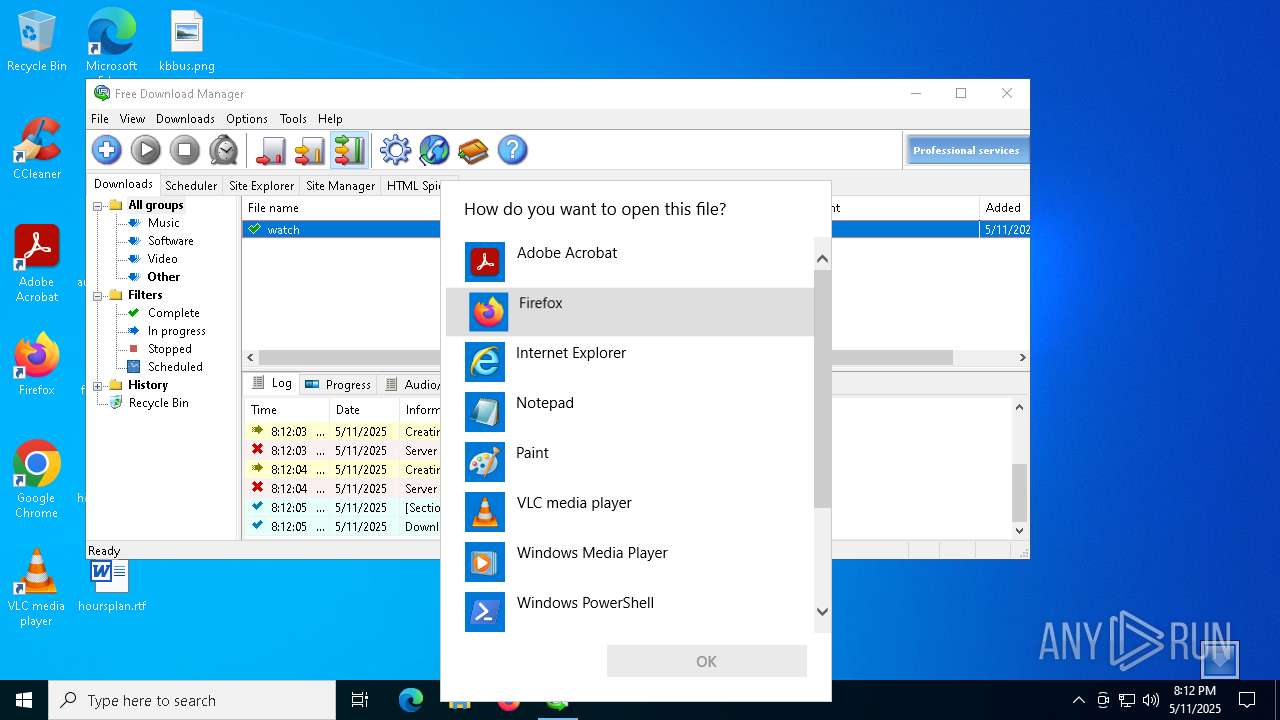Switch to the Site Explorer tab
1280x720 pixels.
tap(261, 185)
